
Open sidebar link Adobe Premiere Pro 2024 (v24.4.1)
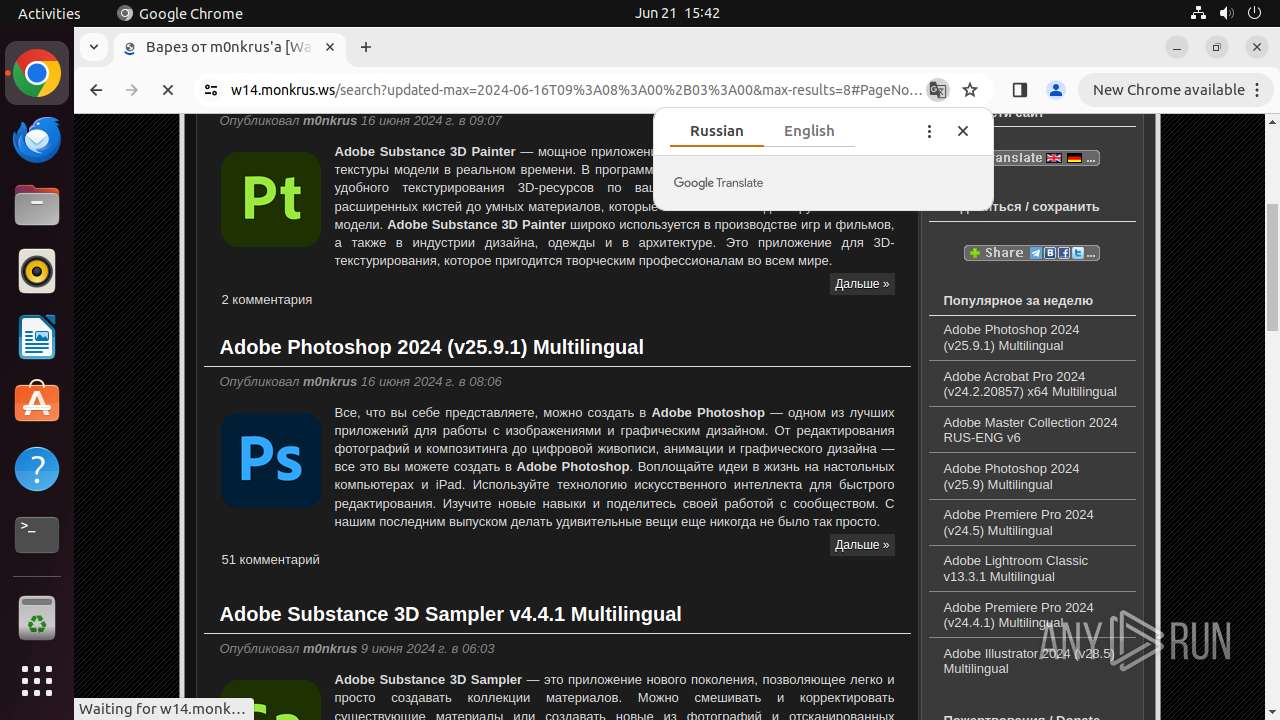1018,615
